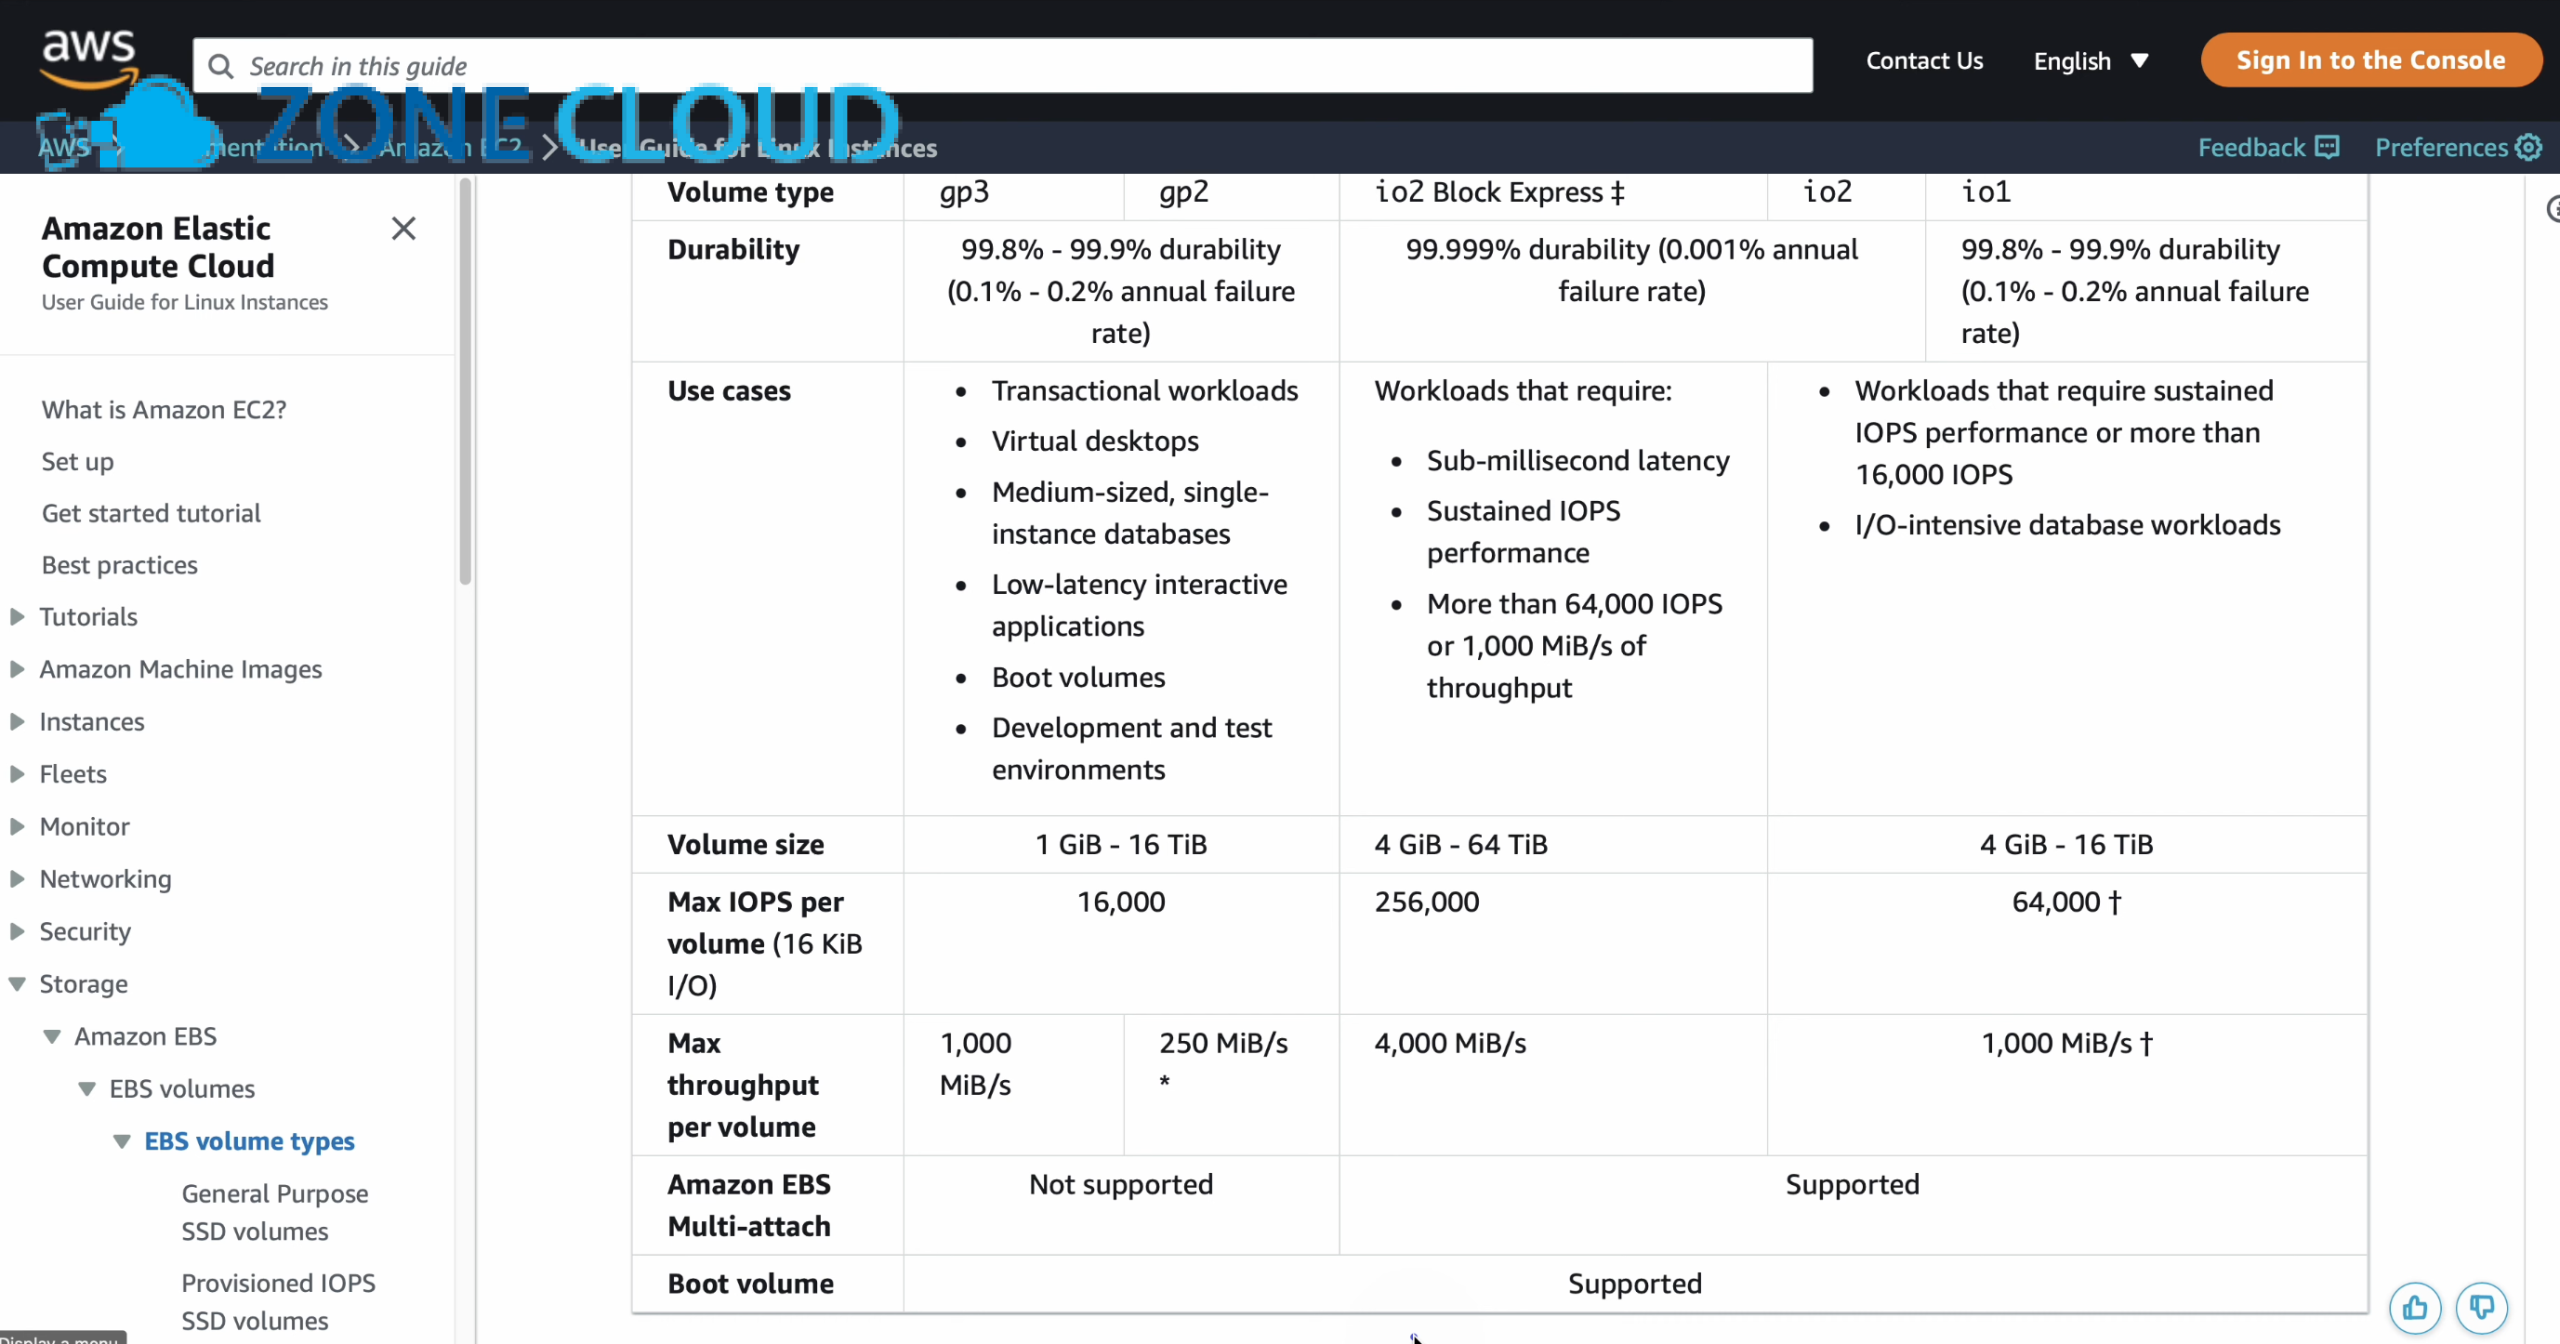Click the sidebar vertical scrollbar
This screenshot has width=2560, height=1344.
(465, 380)
